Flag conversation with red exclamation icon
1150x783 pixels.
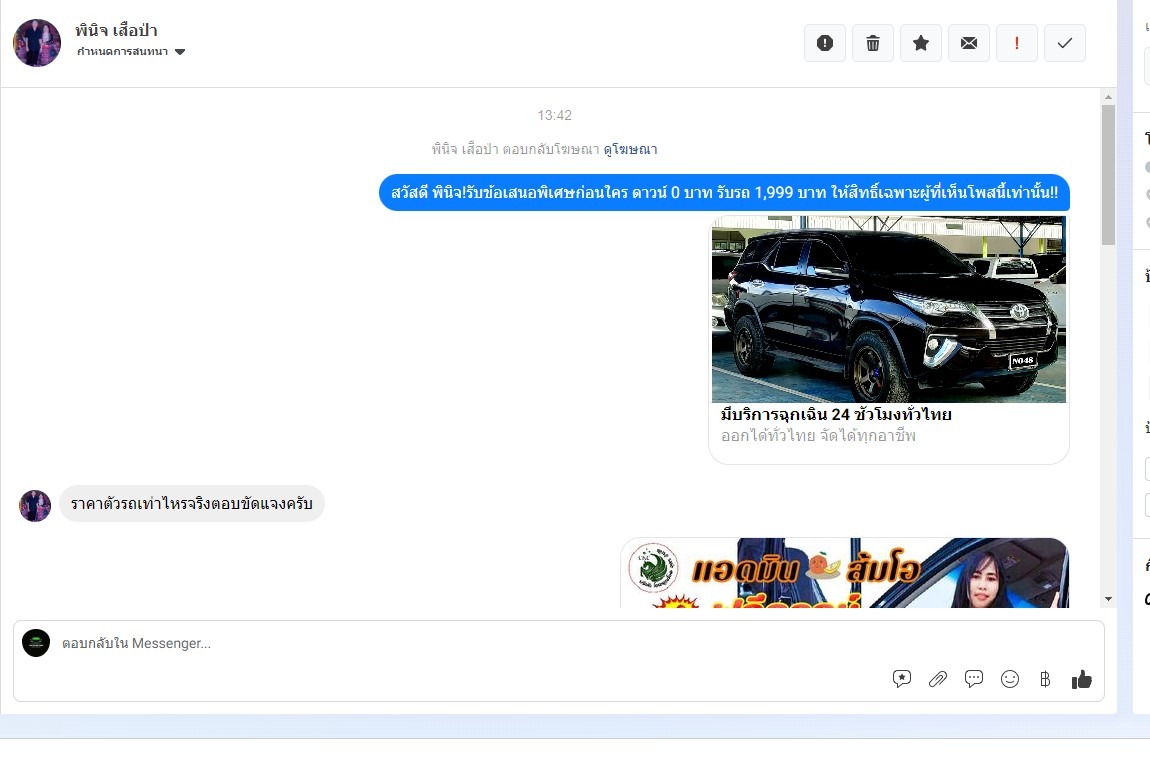click(x=1017, y=43)
